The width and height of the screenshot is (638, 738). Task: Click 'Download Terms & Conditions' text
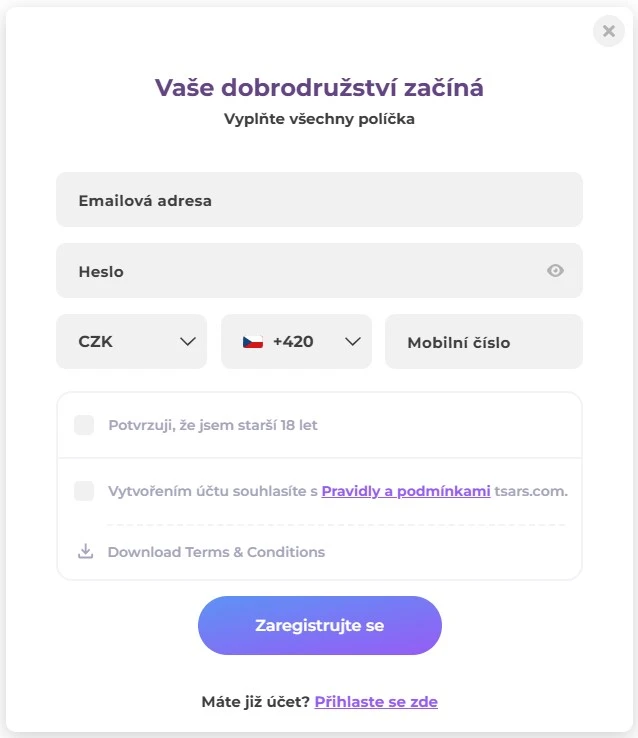[216, 552]
